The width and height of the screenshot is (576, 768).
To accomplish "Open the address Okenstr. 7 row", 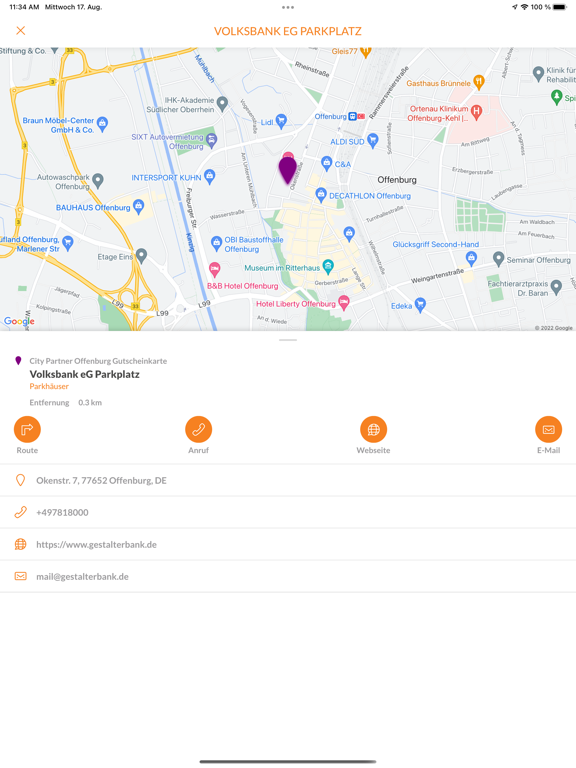I will click(x=288, y=480).
